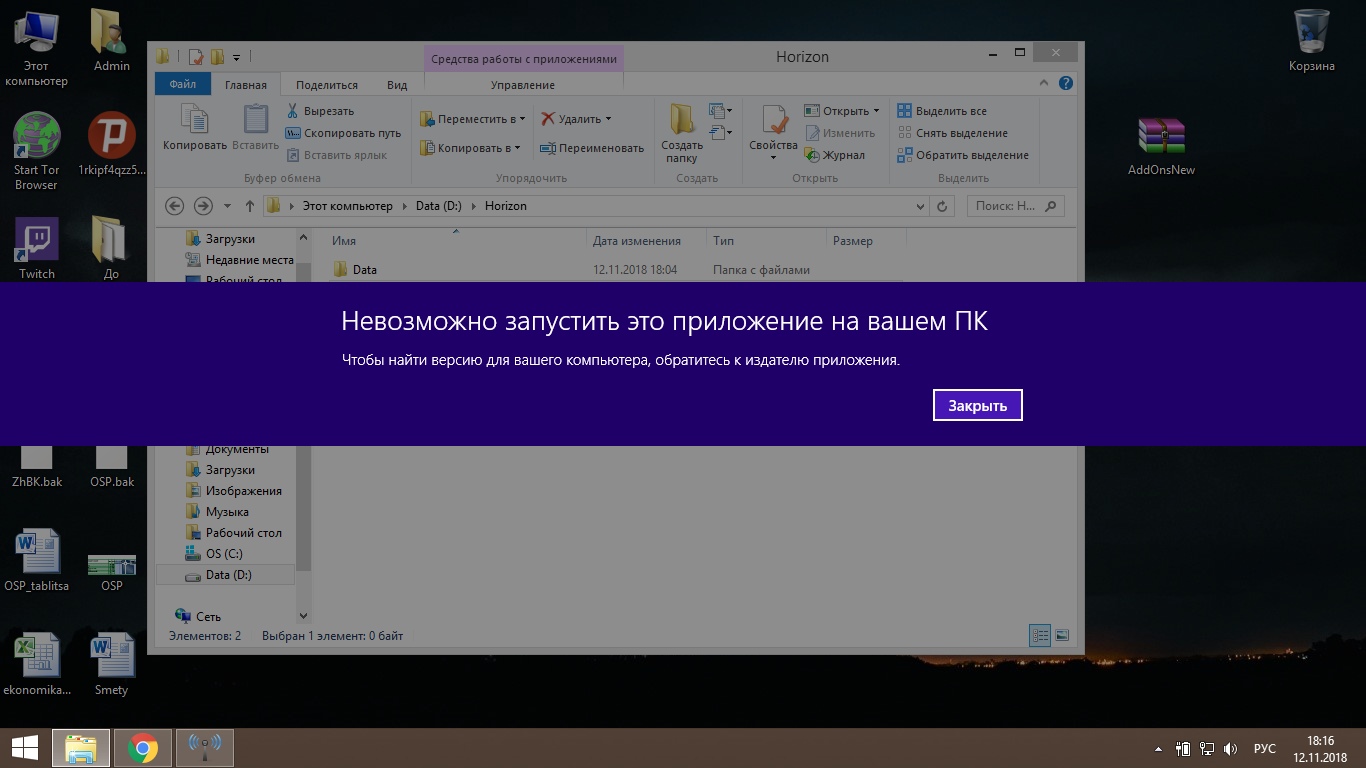Click the Закрыть button in error dialog

click(977, 405)
